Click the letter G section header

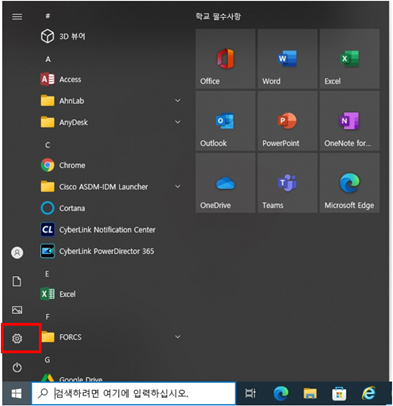pyautogui.click(x=47, y=360)
